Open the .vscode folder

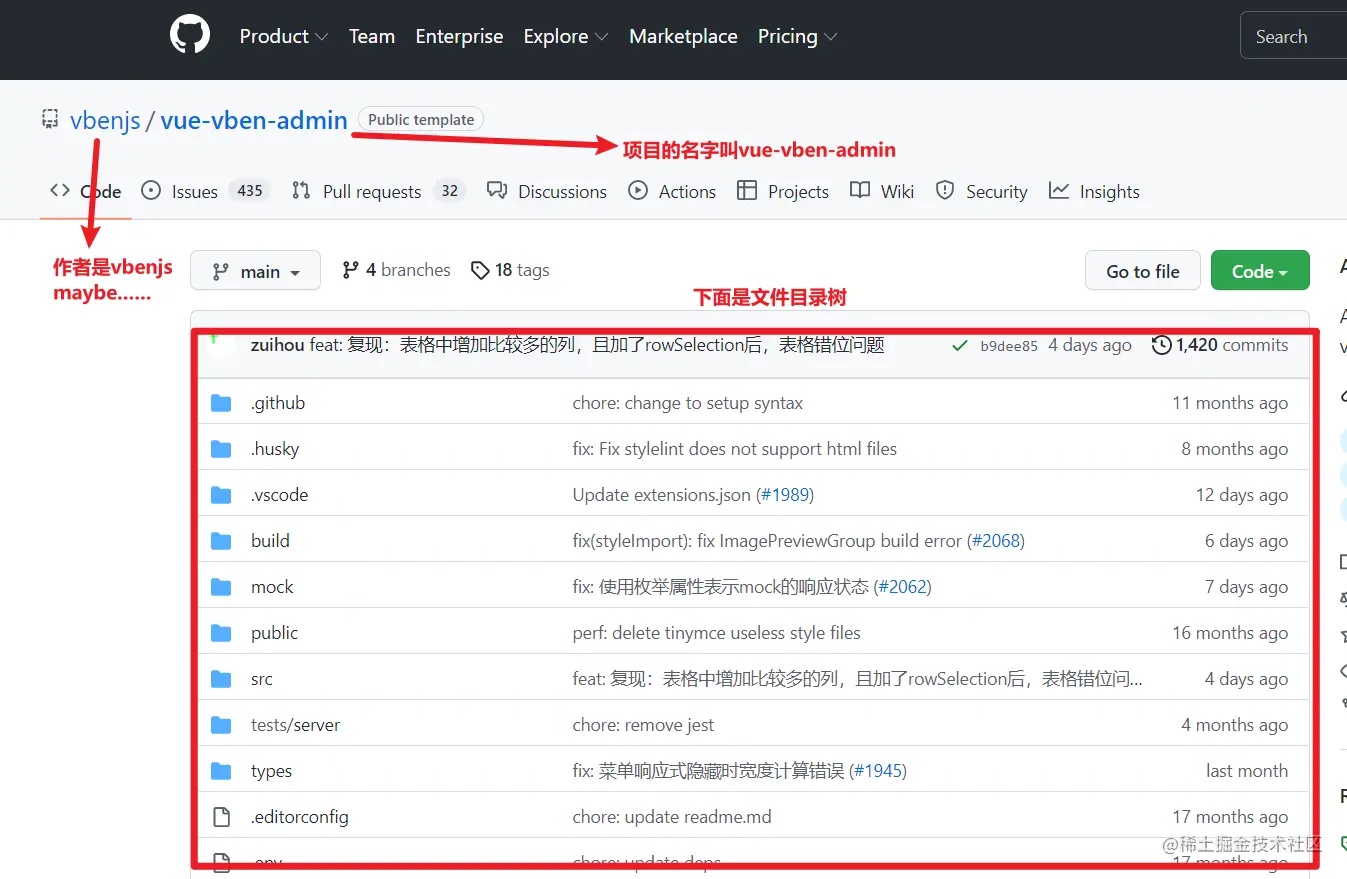[280, 495]
